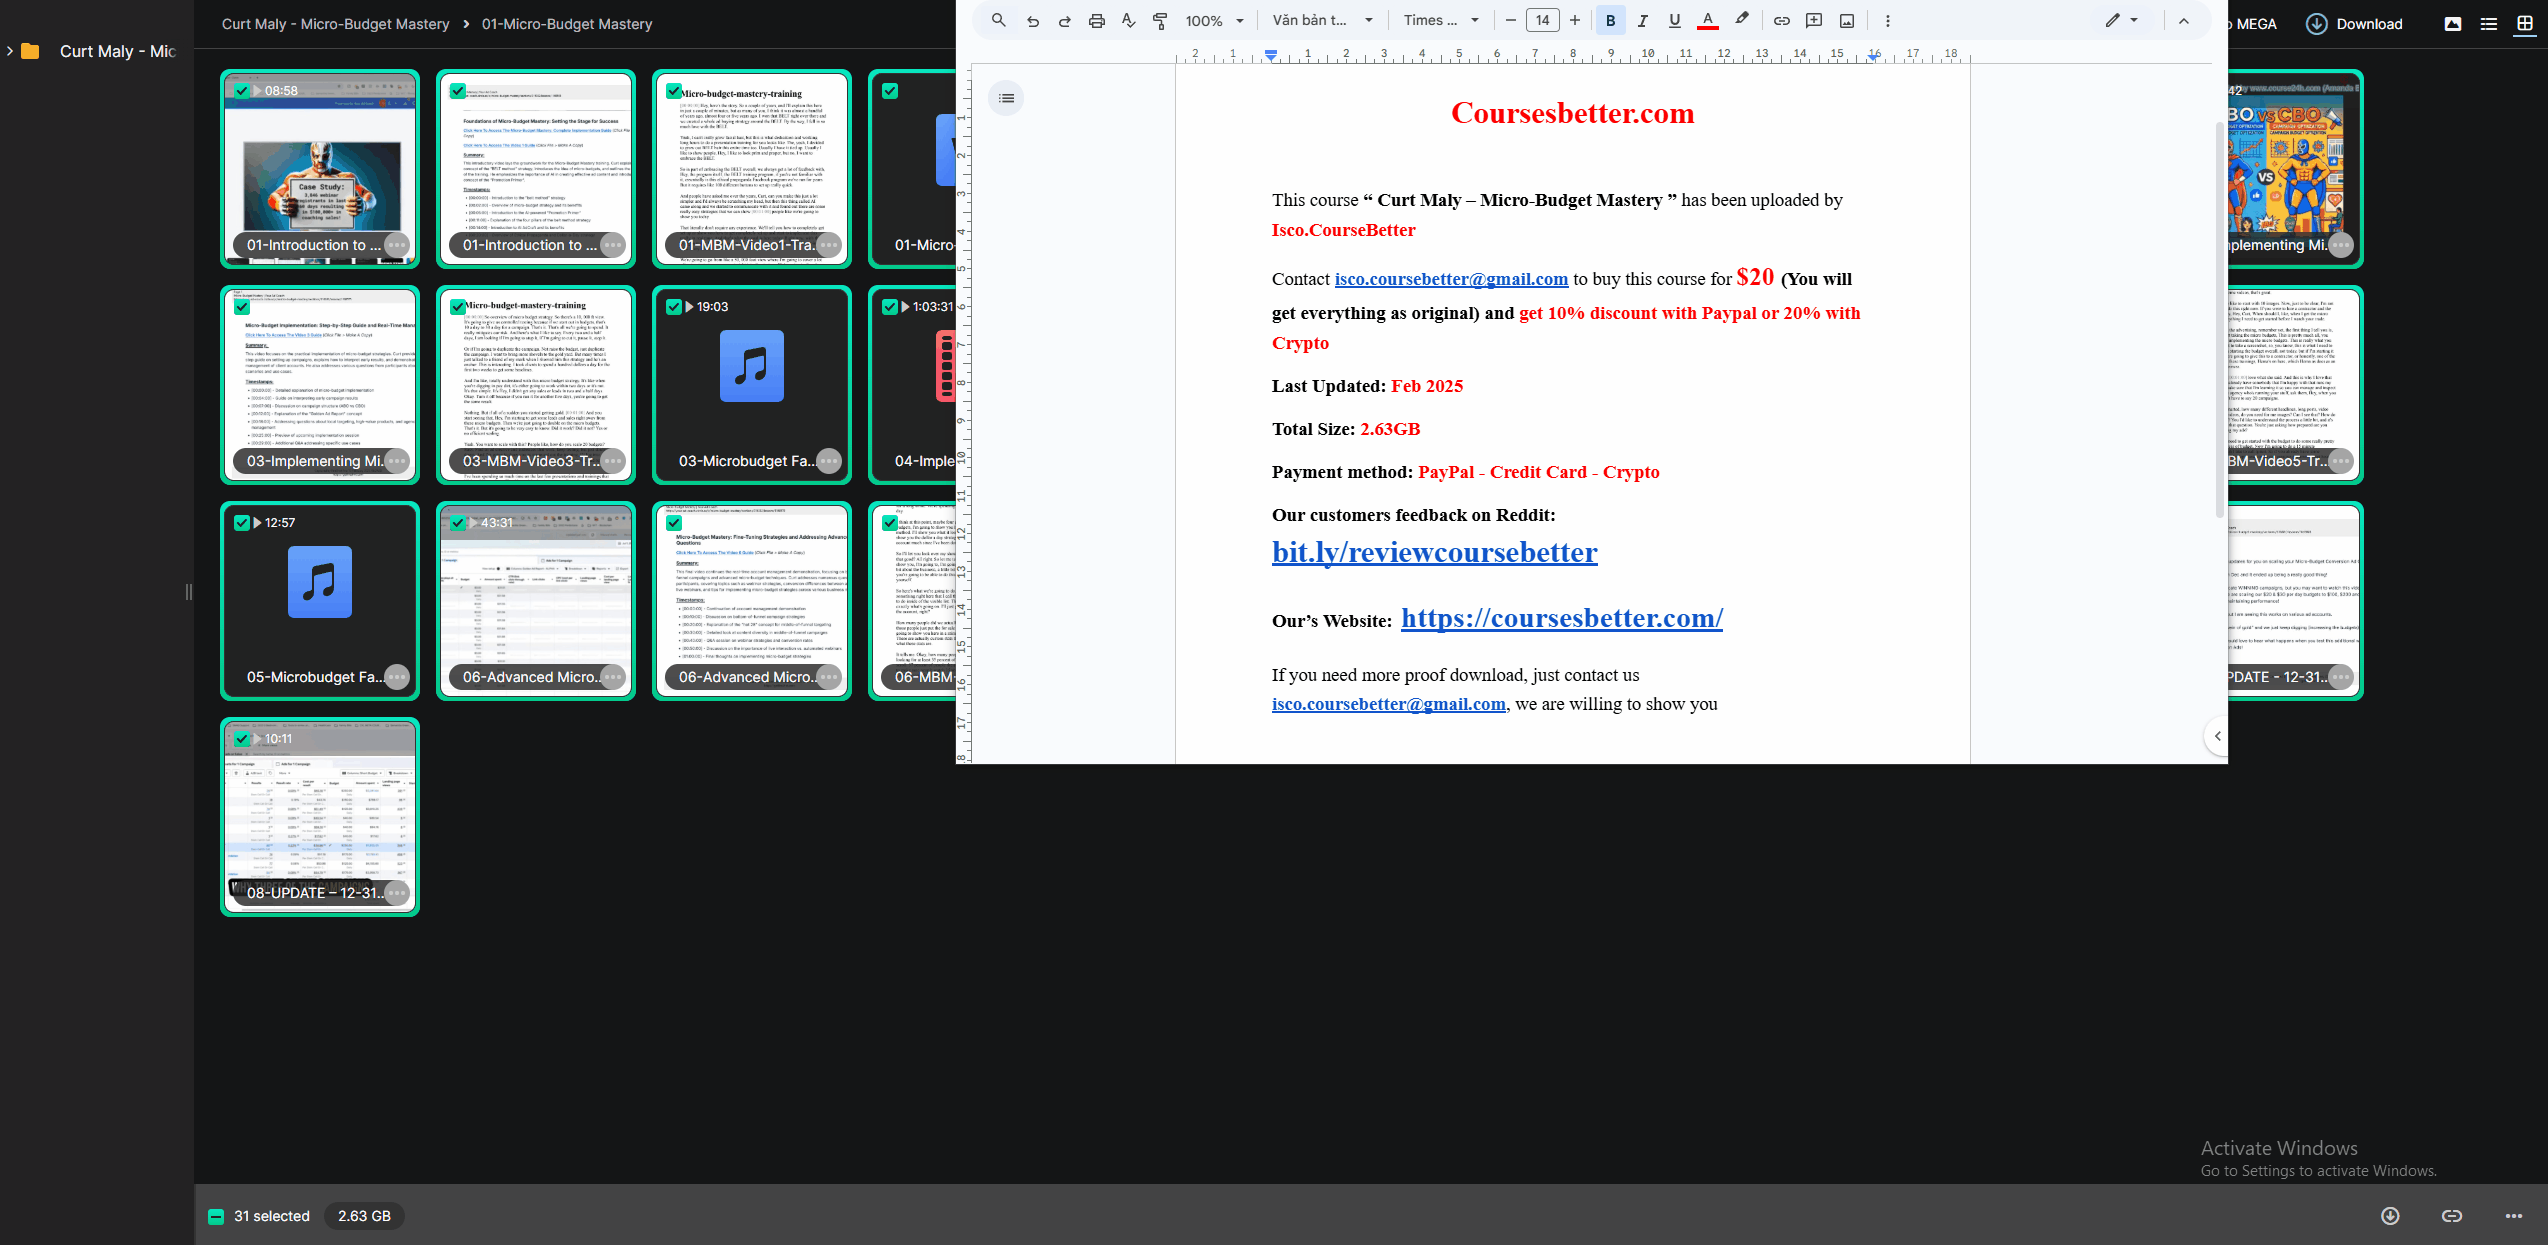Go to Curt Maly - Micro-Budget Mastery breadcrumb
2548x1245 pixels.
(x=335, y=24)
